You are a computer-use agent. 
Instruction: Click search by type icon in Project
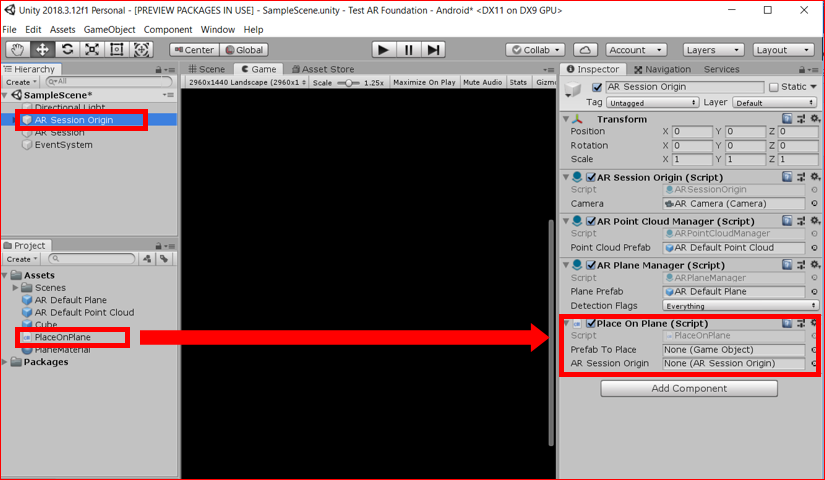[147, 258]
